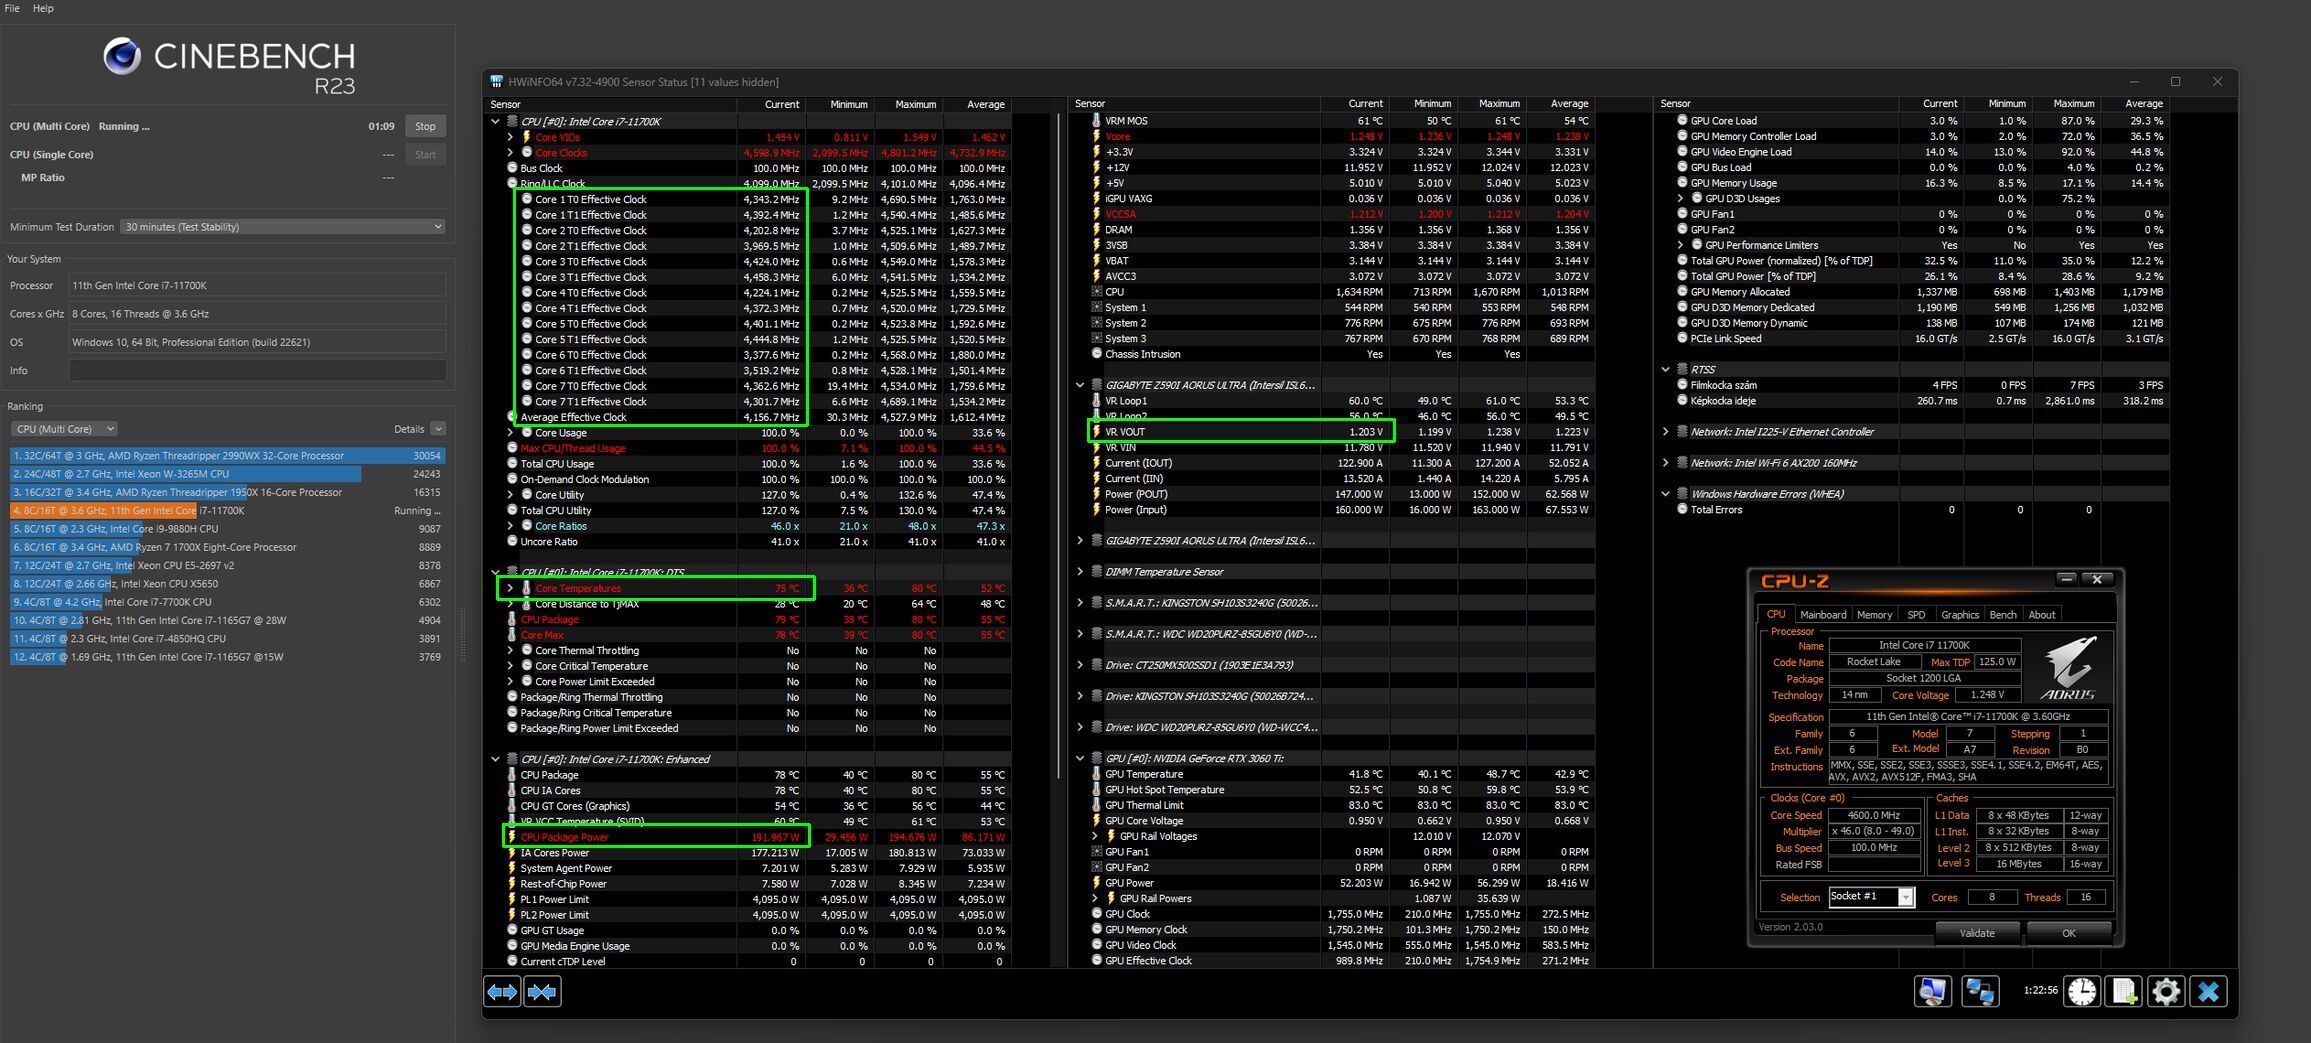2311x1043 pixels.
Task: Click Chassis Intrusion row icon
Action: pos(1096,354)
